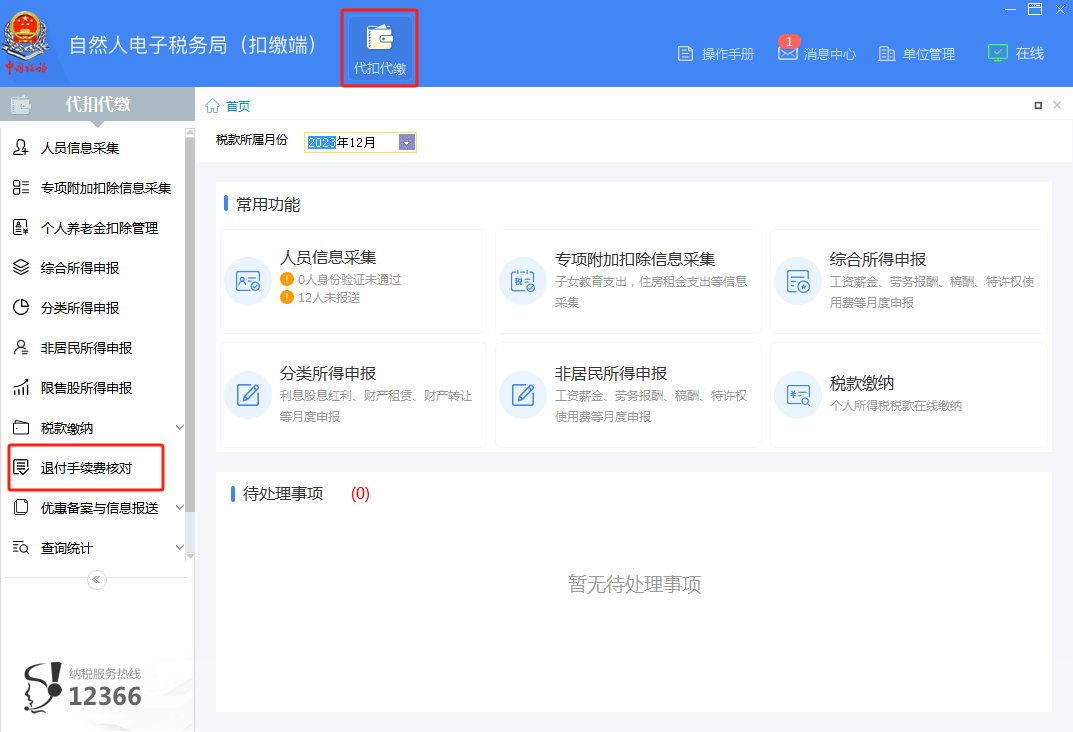Click the home icon beside 首页
The image size is (1073, 732).
click(213, 105)
